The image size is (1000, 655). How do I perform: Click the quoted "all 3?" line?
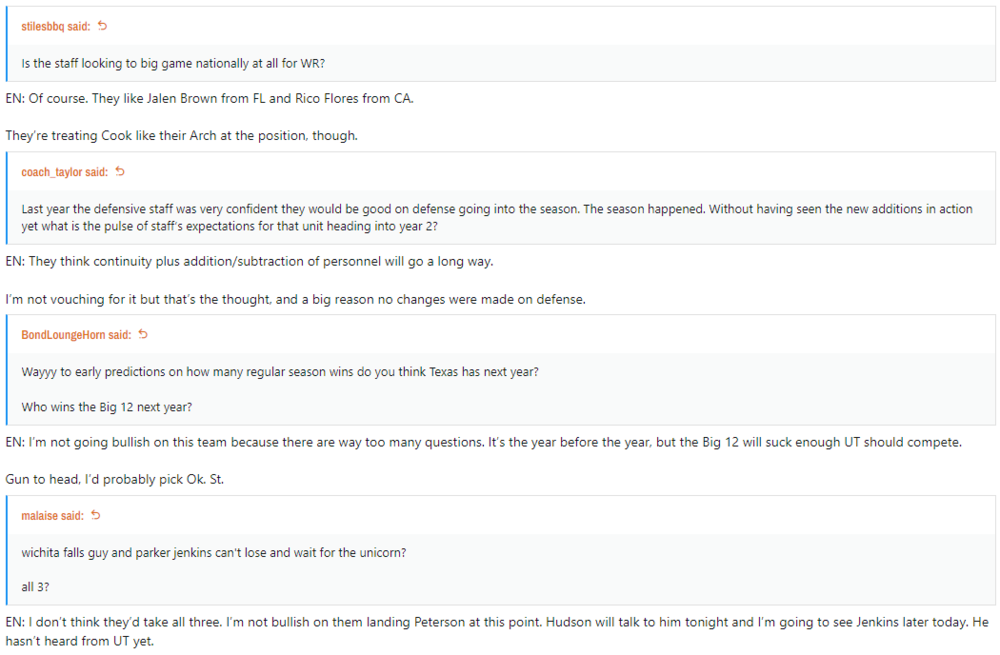pyautogui.click(x=35, y=588)
